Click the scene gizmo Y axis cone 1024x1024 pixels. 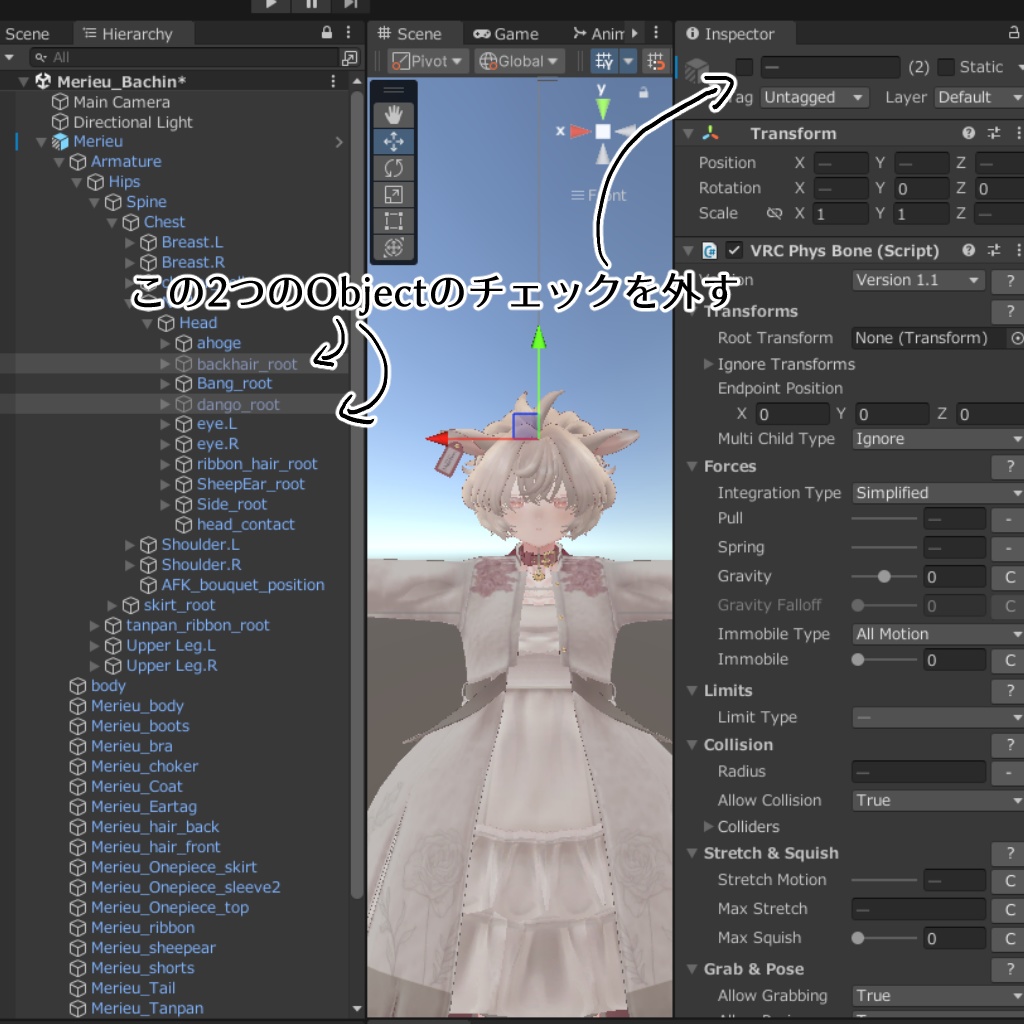point(602,108)
